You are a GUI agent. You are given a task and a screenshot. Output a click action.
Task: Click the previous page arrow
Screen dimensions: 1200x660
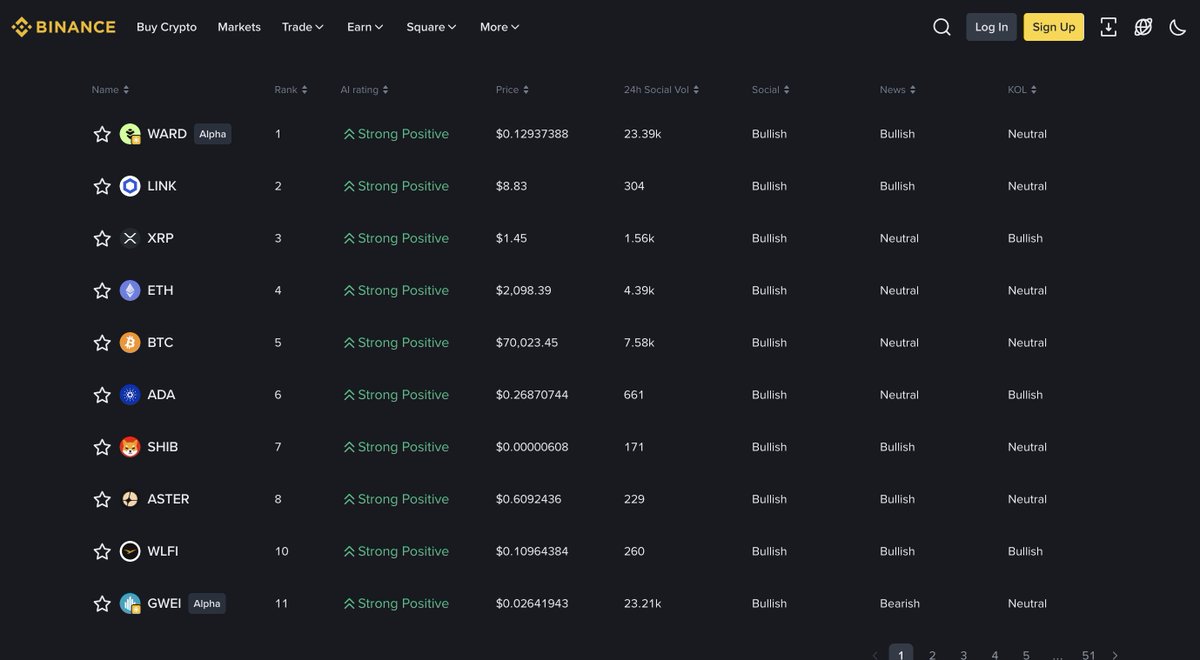coord(875,655)
